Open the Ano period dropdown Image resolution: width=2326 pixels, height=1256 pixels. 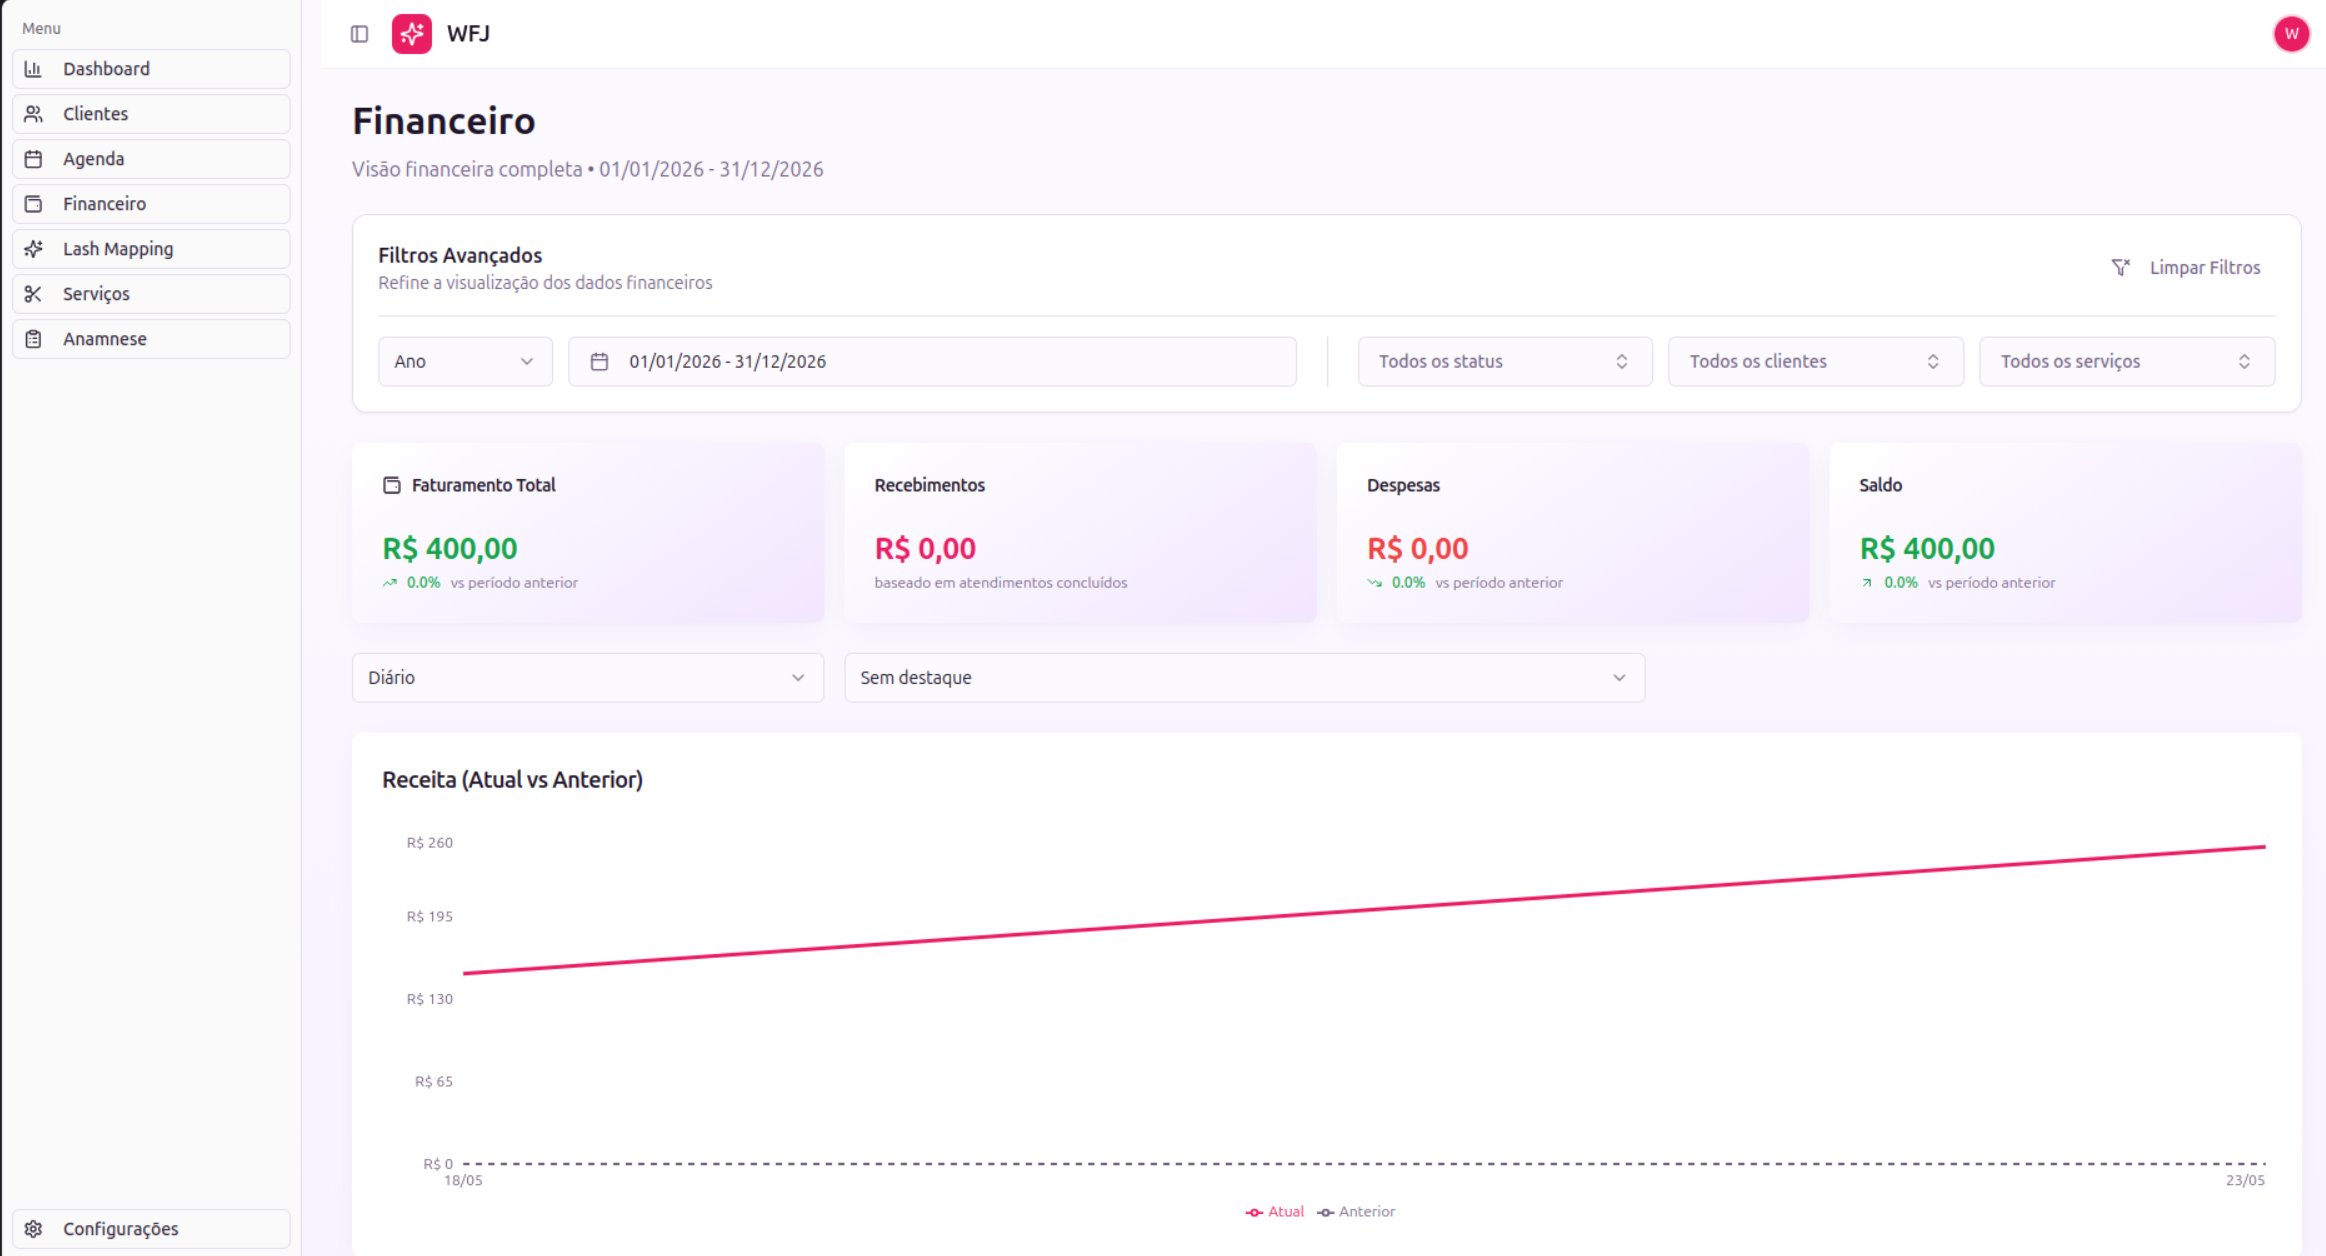point(465,362)
